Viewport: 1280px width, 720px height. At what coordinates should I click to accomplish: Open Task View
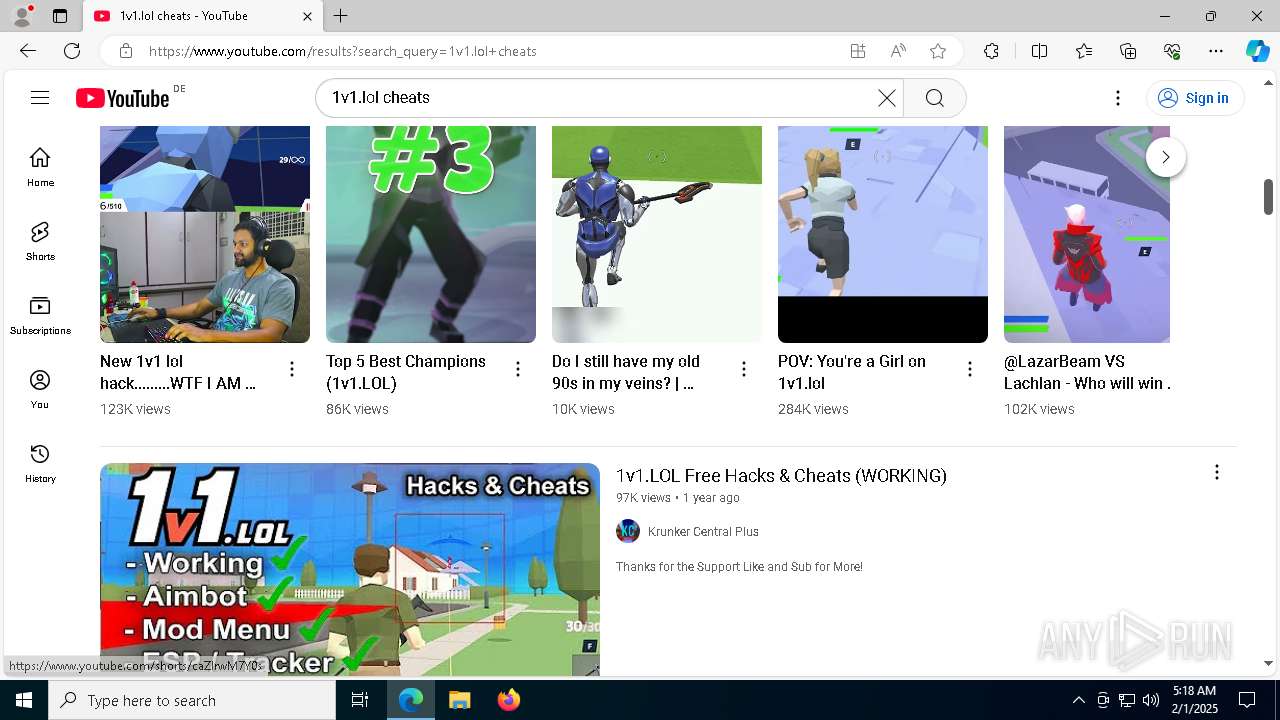(x=360, y=700)
